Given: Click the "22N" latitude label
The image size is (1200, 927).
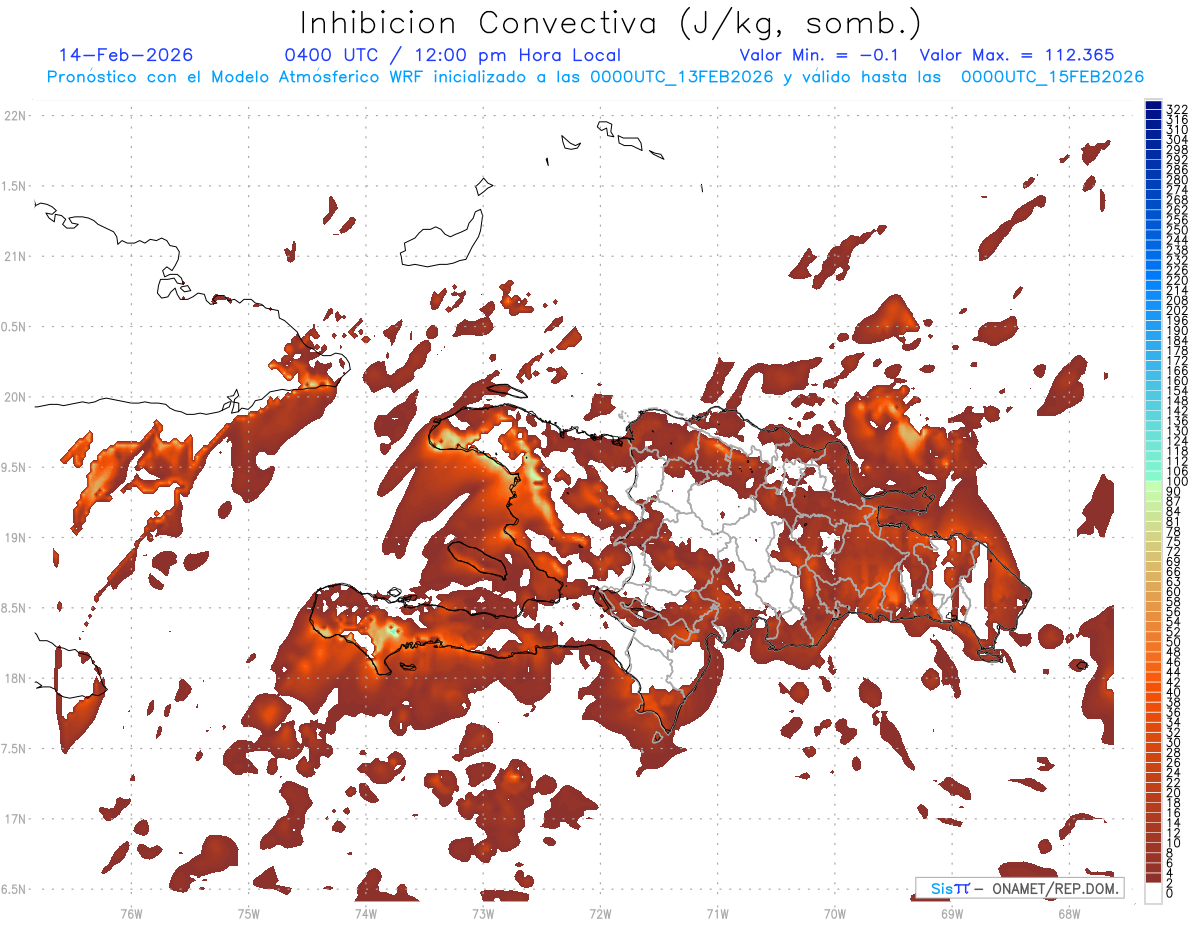Looking at the screenshot, I should click(15, 116).
